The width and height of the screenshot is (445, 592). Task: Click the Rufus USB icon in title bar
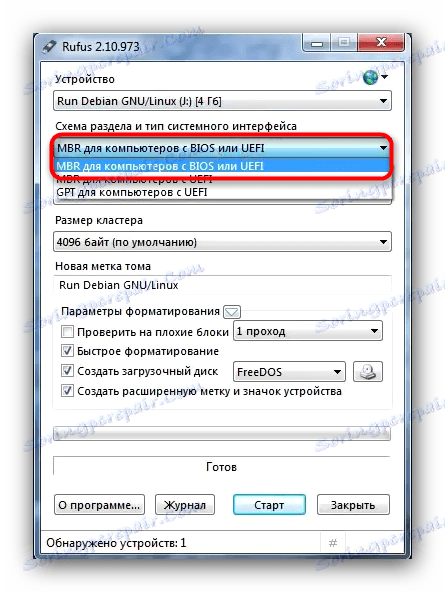(x=49, y=46)
